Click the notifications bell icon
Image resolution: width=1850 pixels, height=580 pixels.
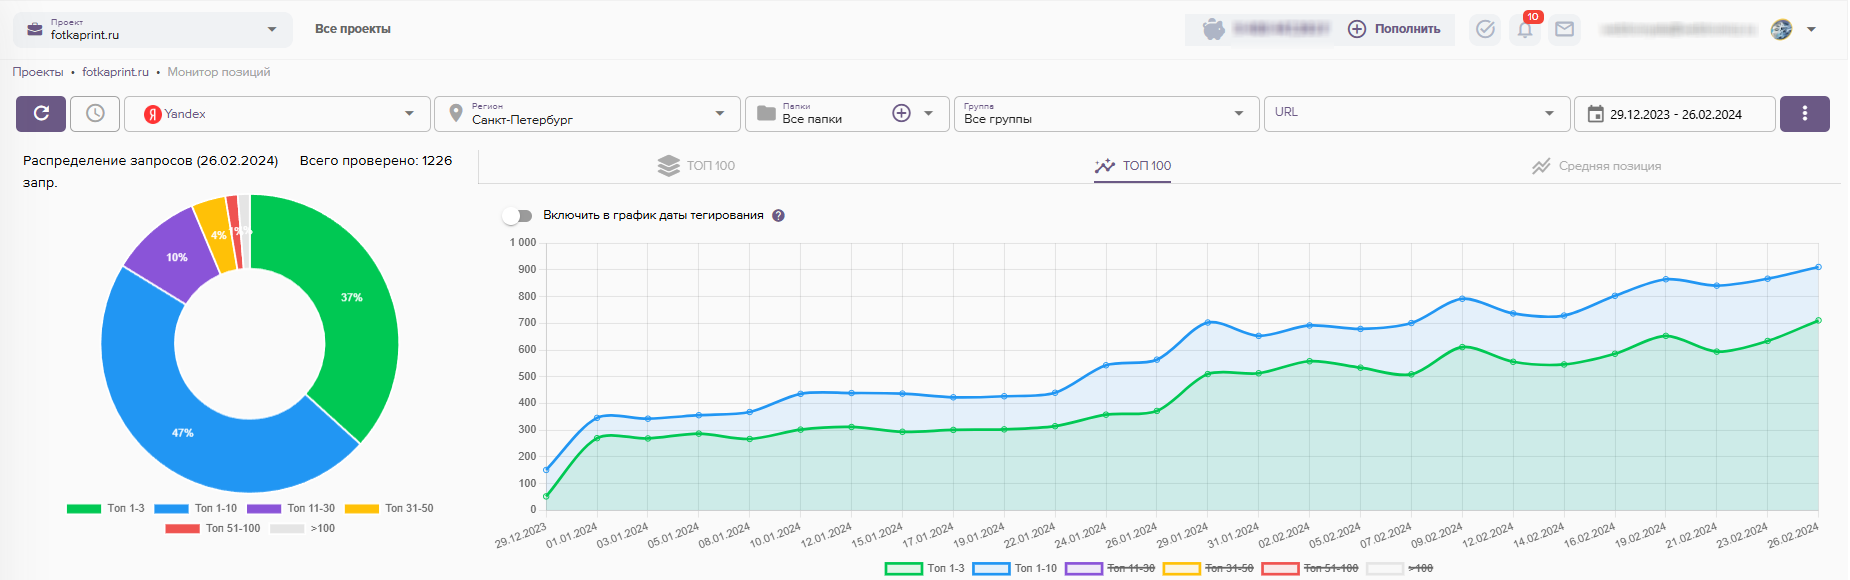pos(1525,30)
